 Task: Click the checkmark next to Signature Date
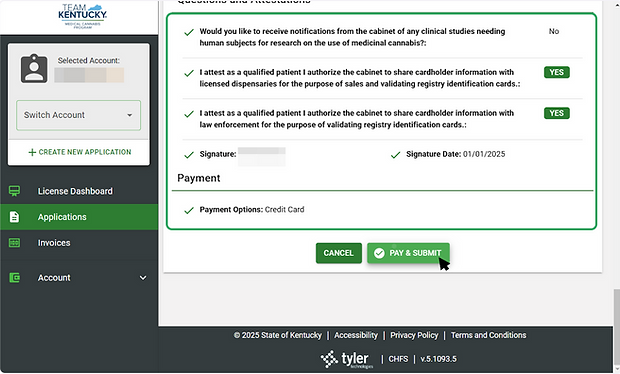pyautogui.click(x=395, y=155)
